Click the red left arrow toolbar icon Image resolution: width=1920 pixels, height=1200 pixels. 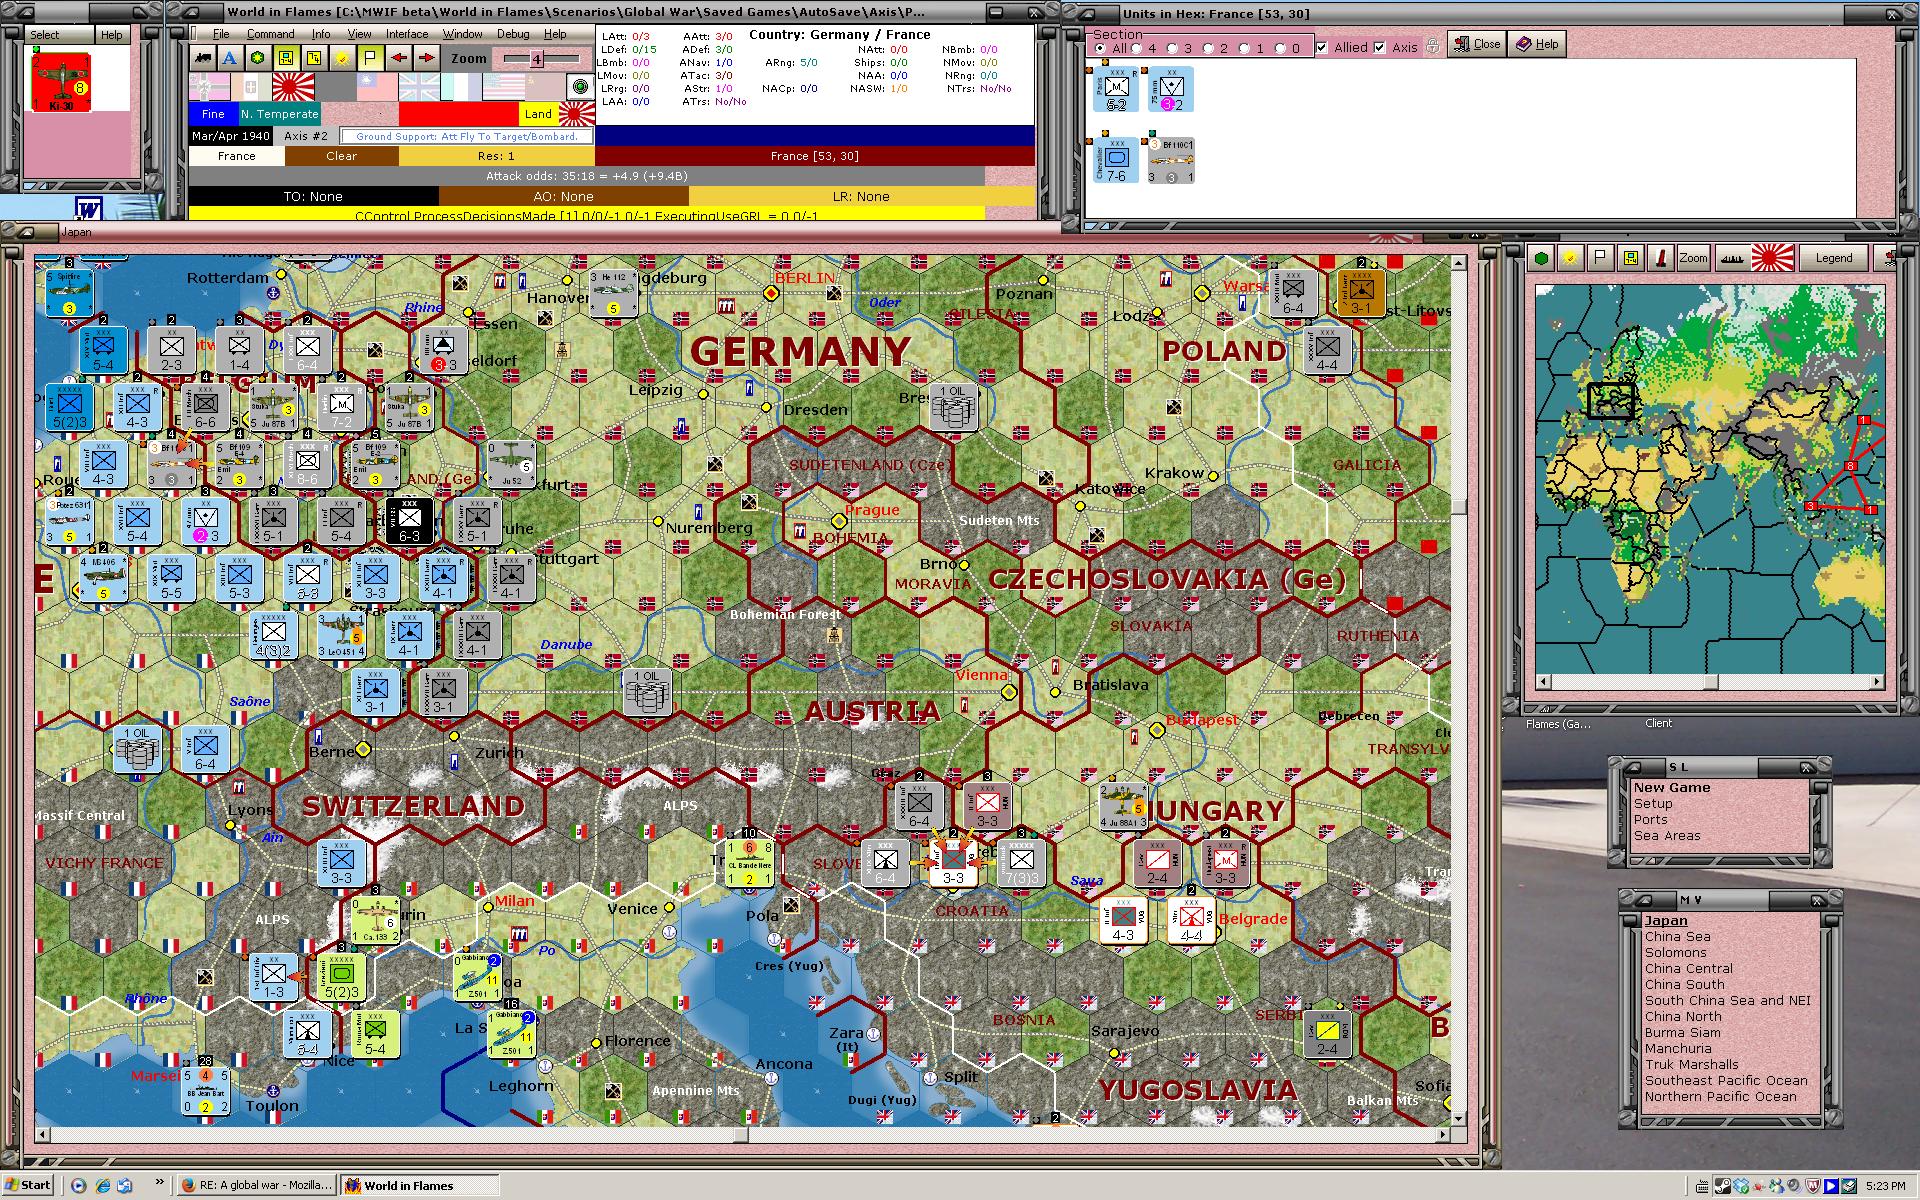(x=399, y=58)
